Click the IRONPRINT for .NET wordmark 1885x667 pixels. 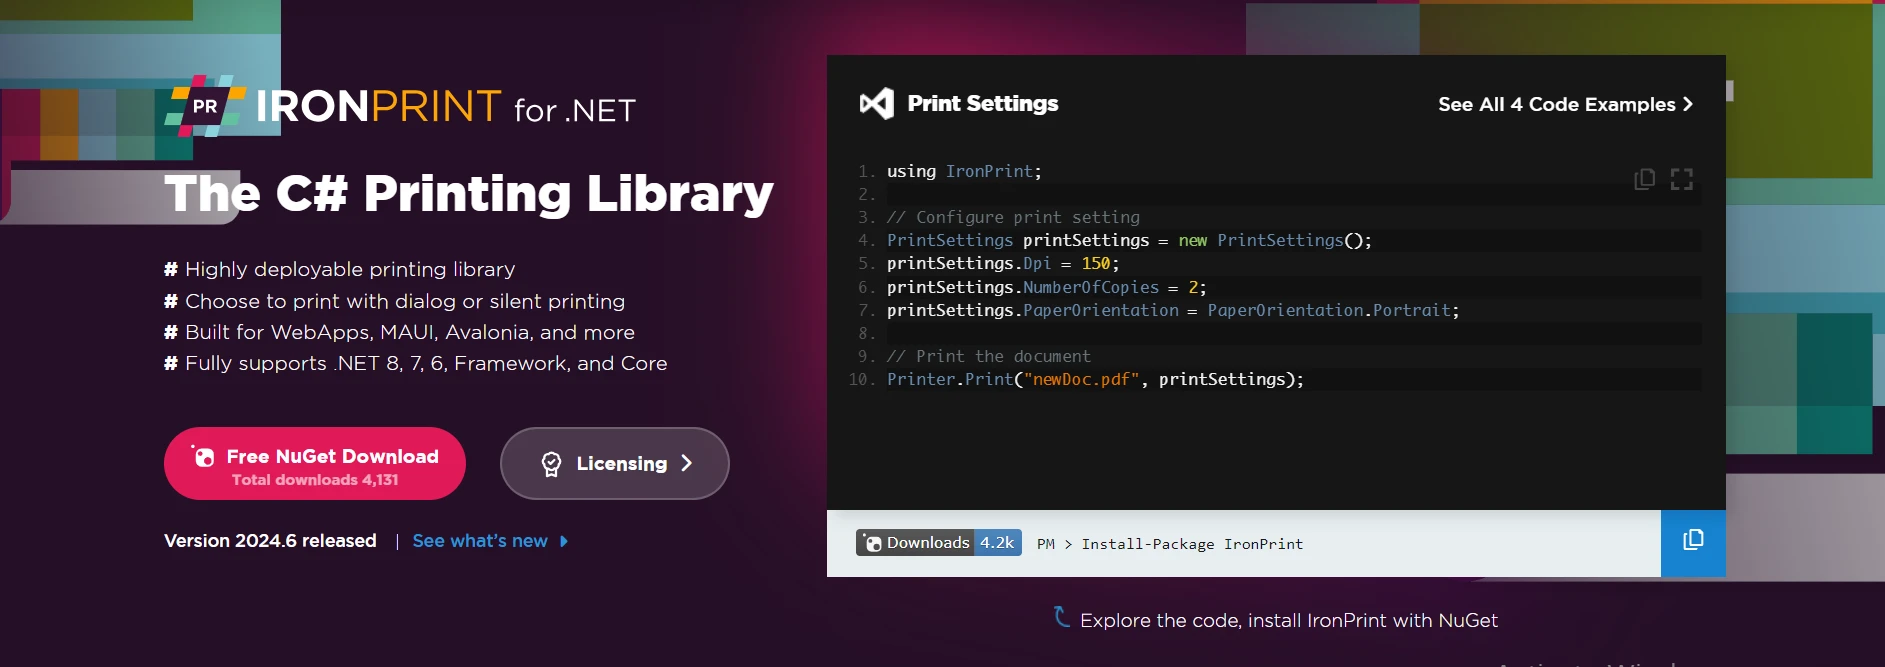446,107
